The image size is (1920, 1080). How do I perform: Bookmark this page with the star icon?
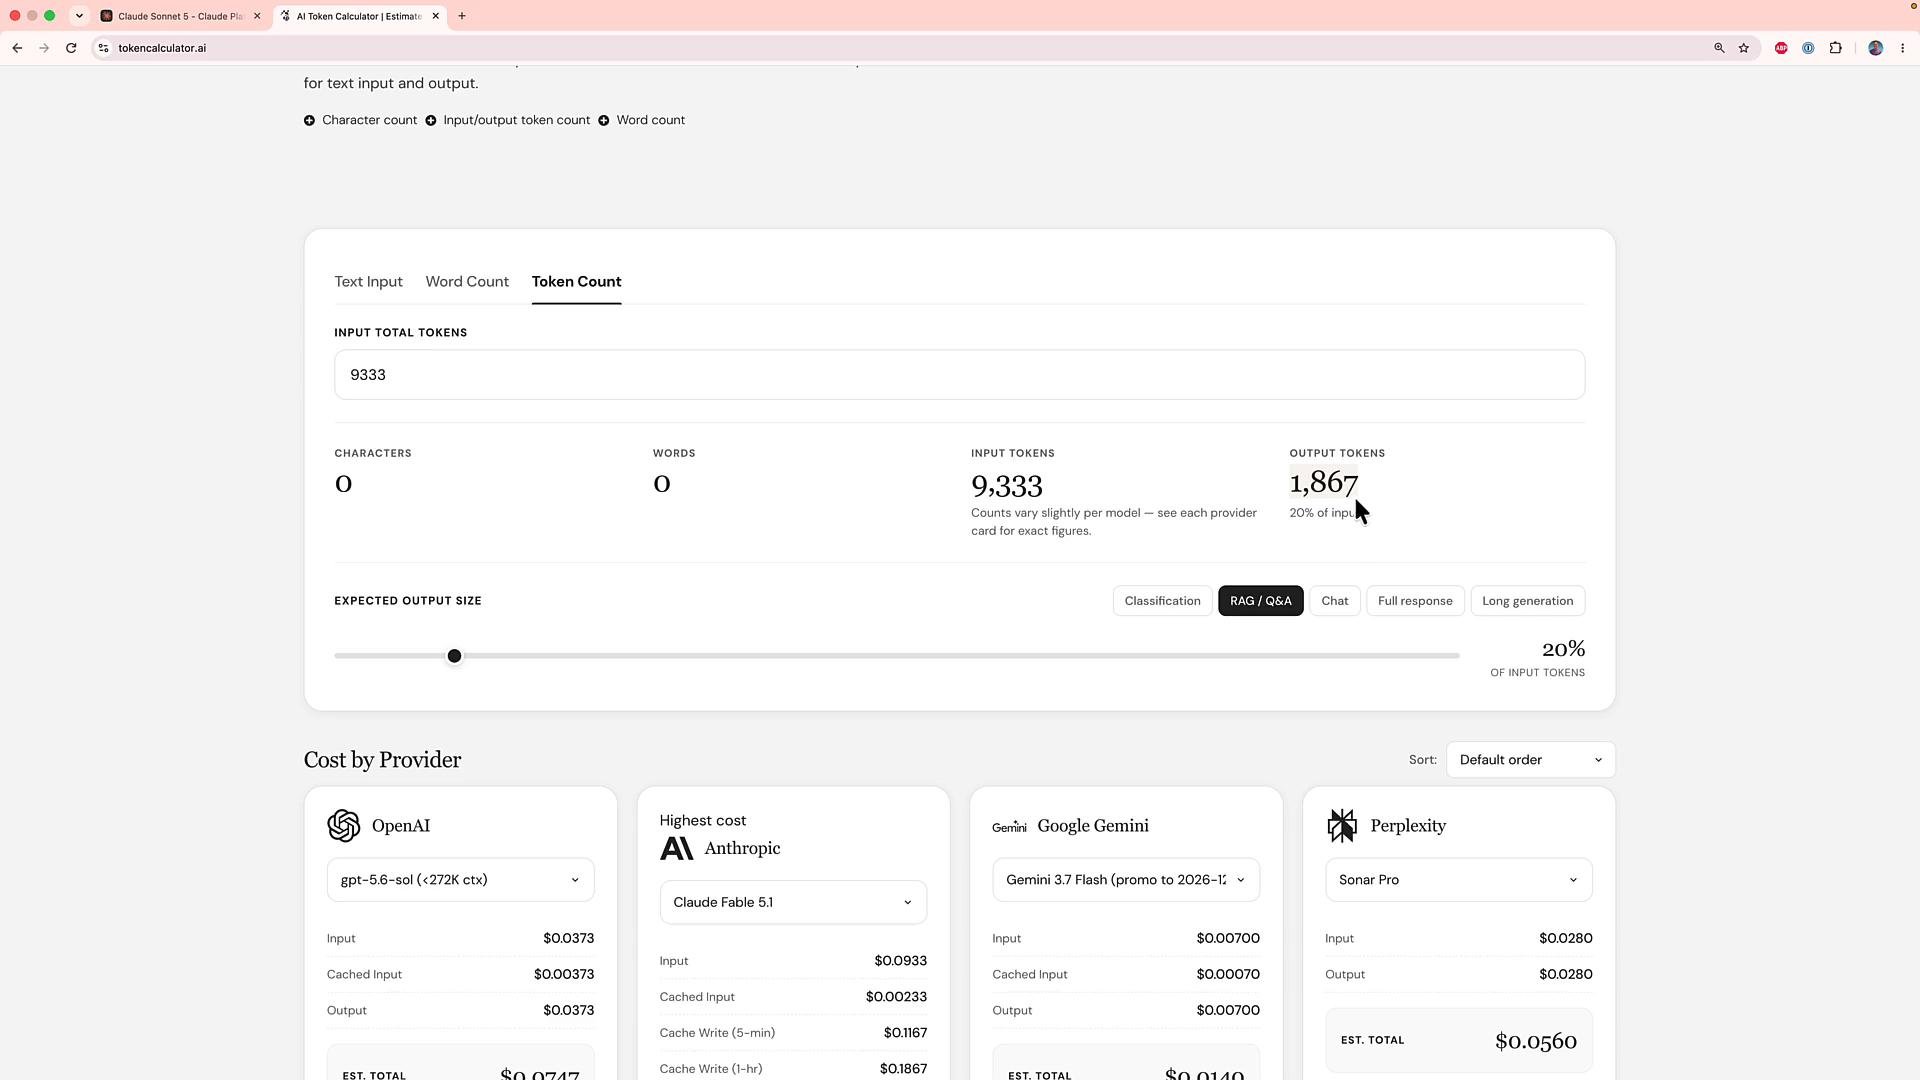point(1744,48)
